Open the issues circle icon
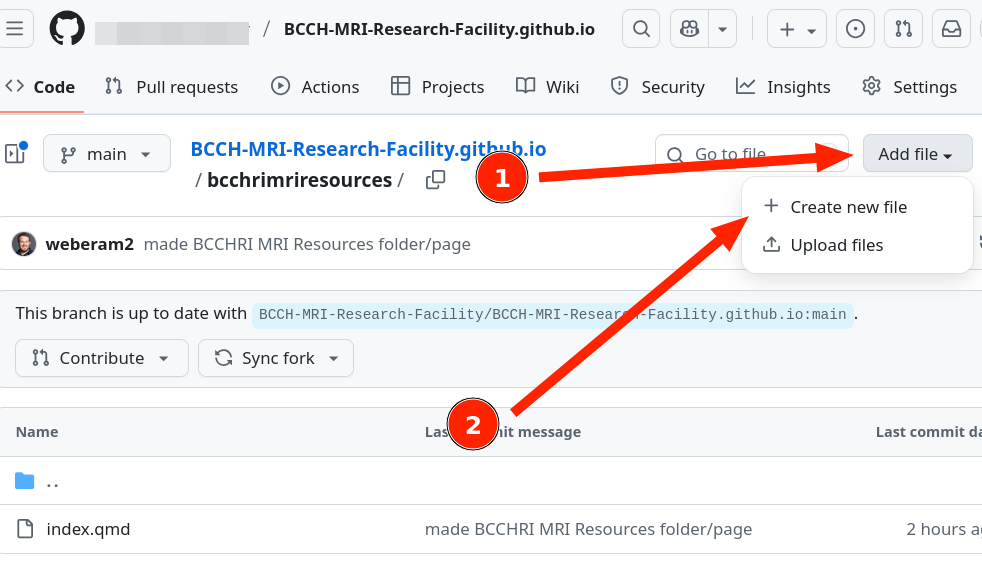The image size is (982, 583). coord(855,29)
